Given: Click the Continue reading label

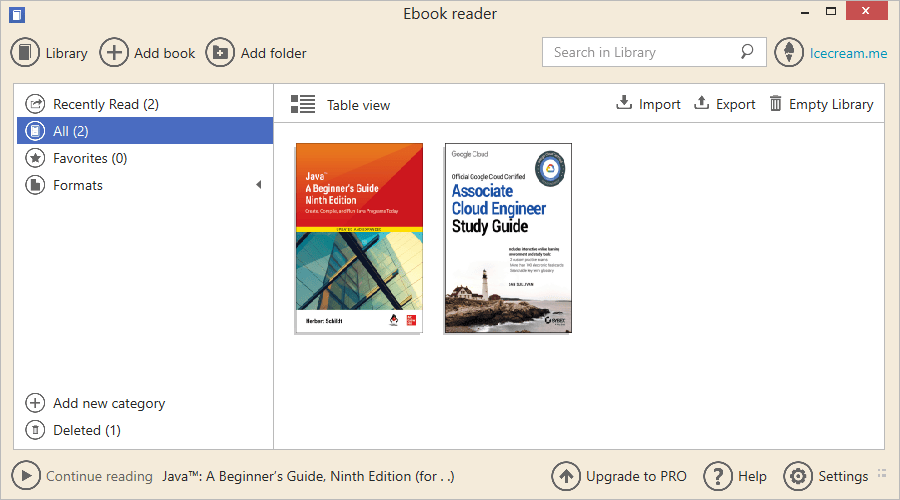Looking at the screenshot, I should 99,476.
